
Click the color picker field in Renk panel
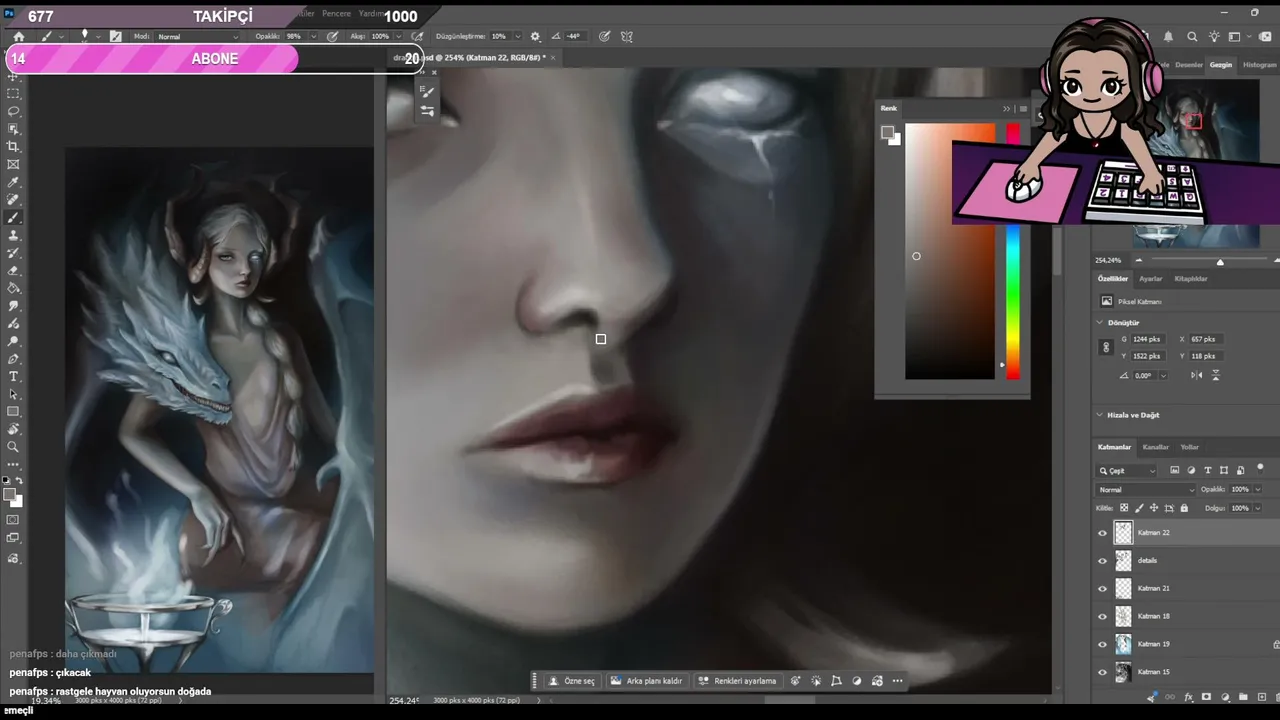click(950, 251)
